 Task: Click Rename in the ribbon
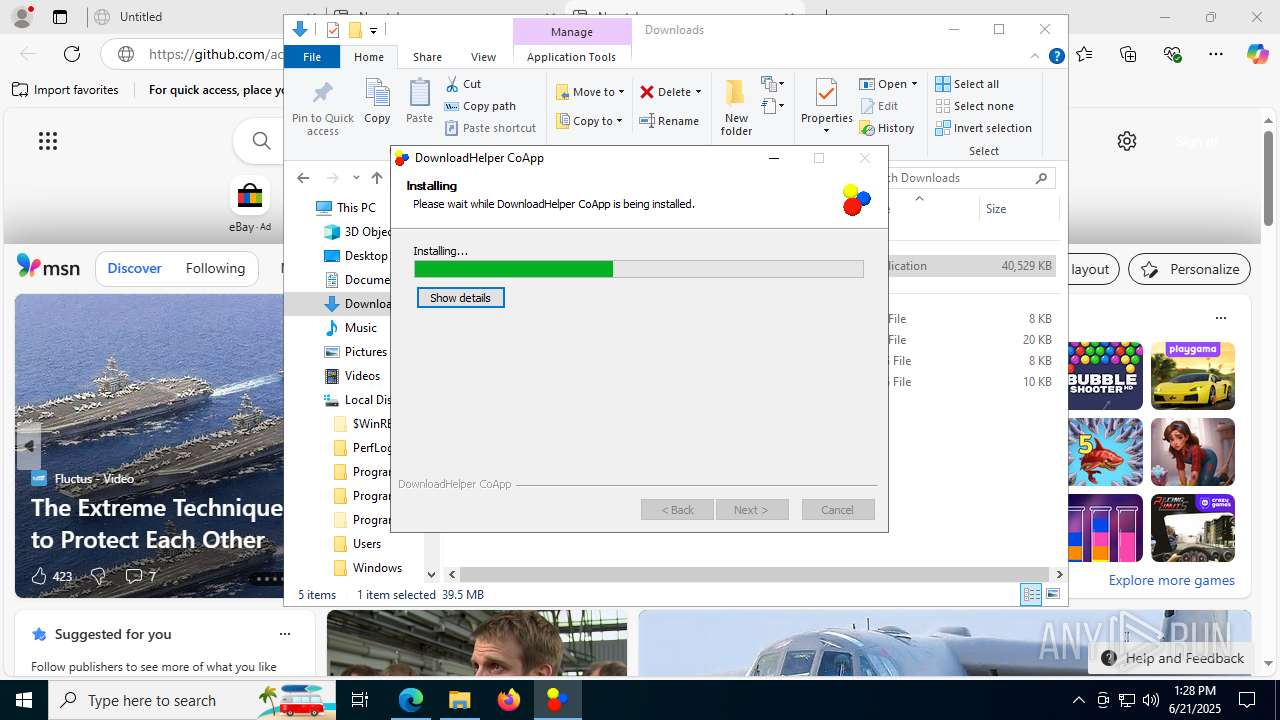[669, 121]
